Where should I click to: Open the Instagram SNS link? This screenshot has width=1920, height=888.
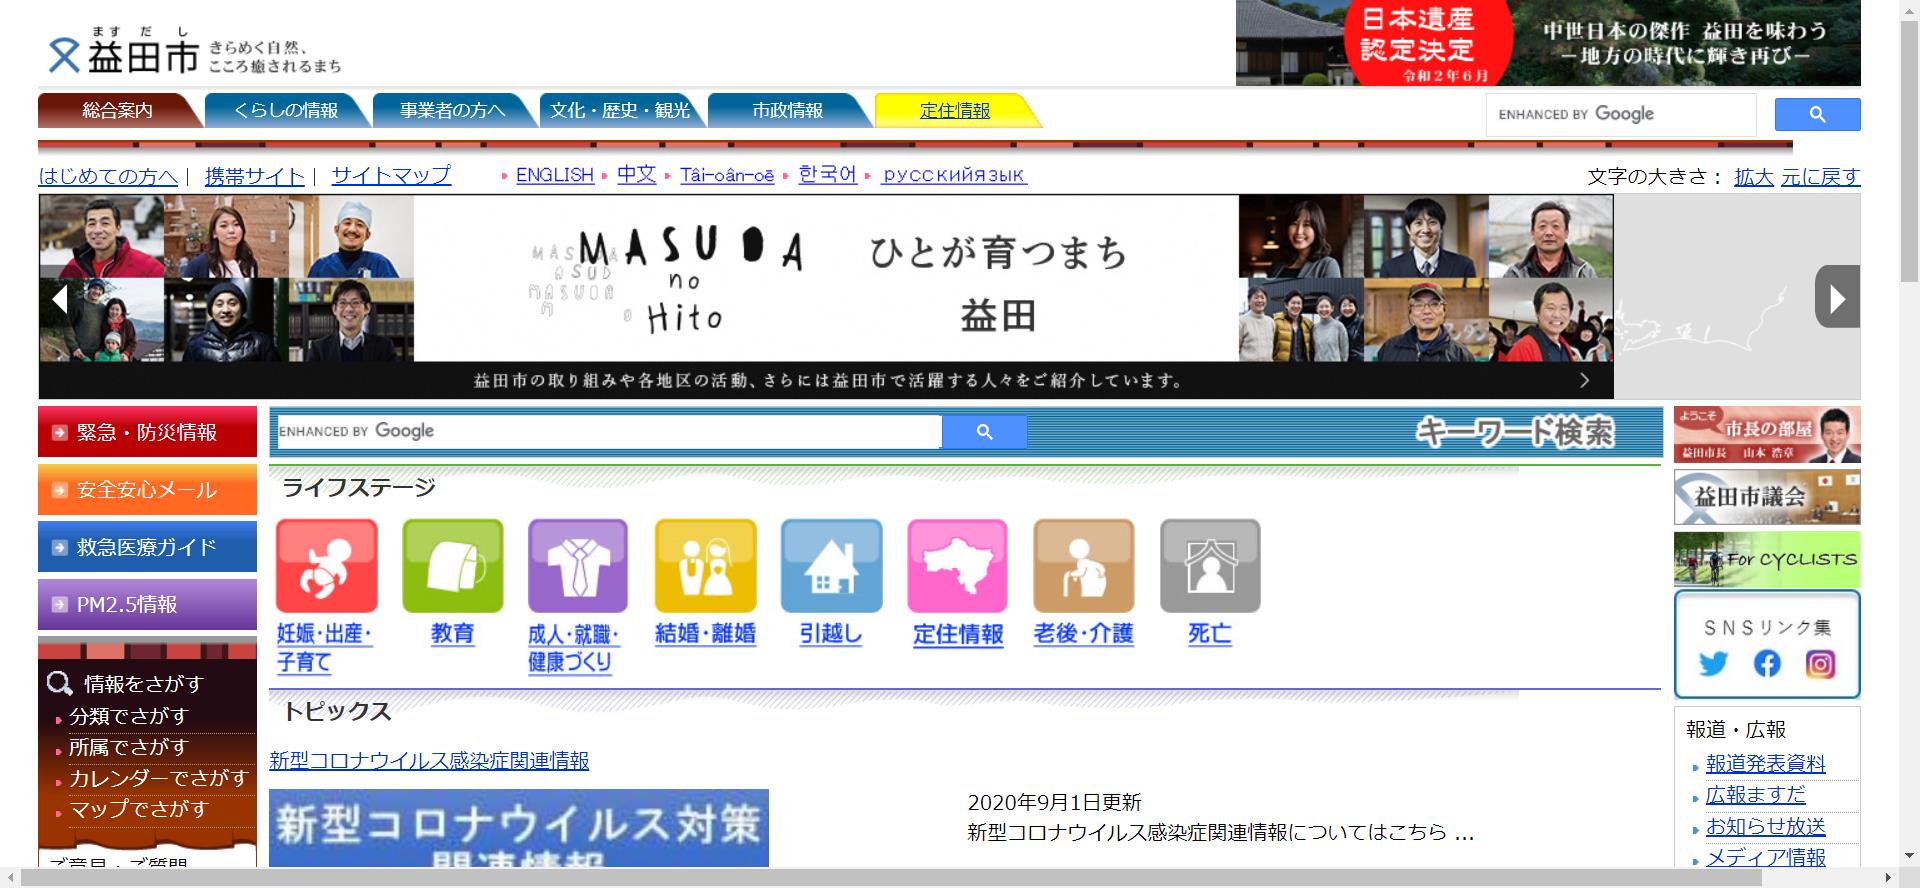(x=1820, y=664)
